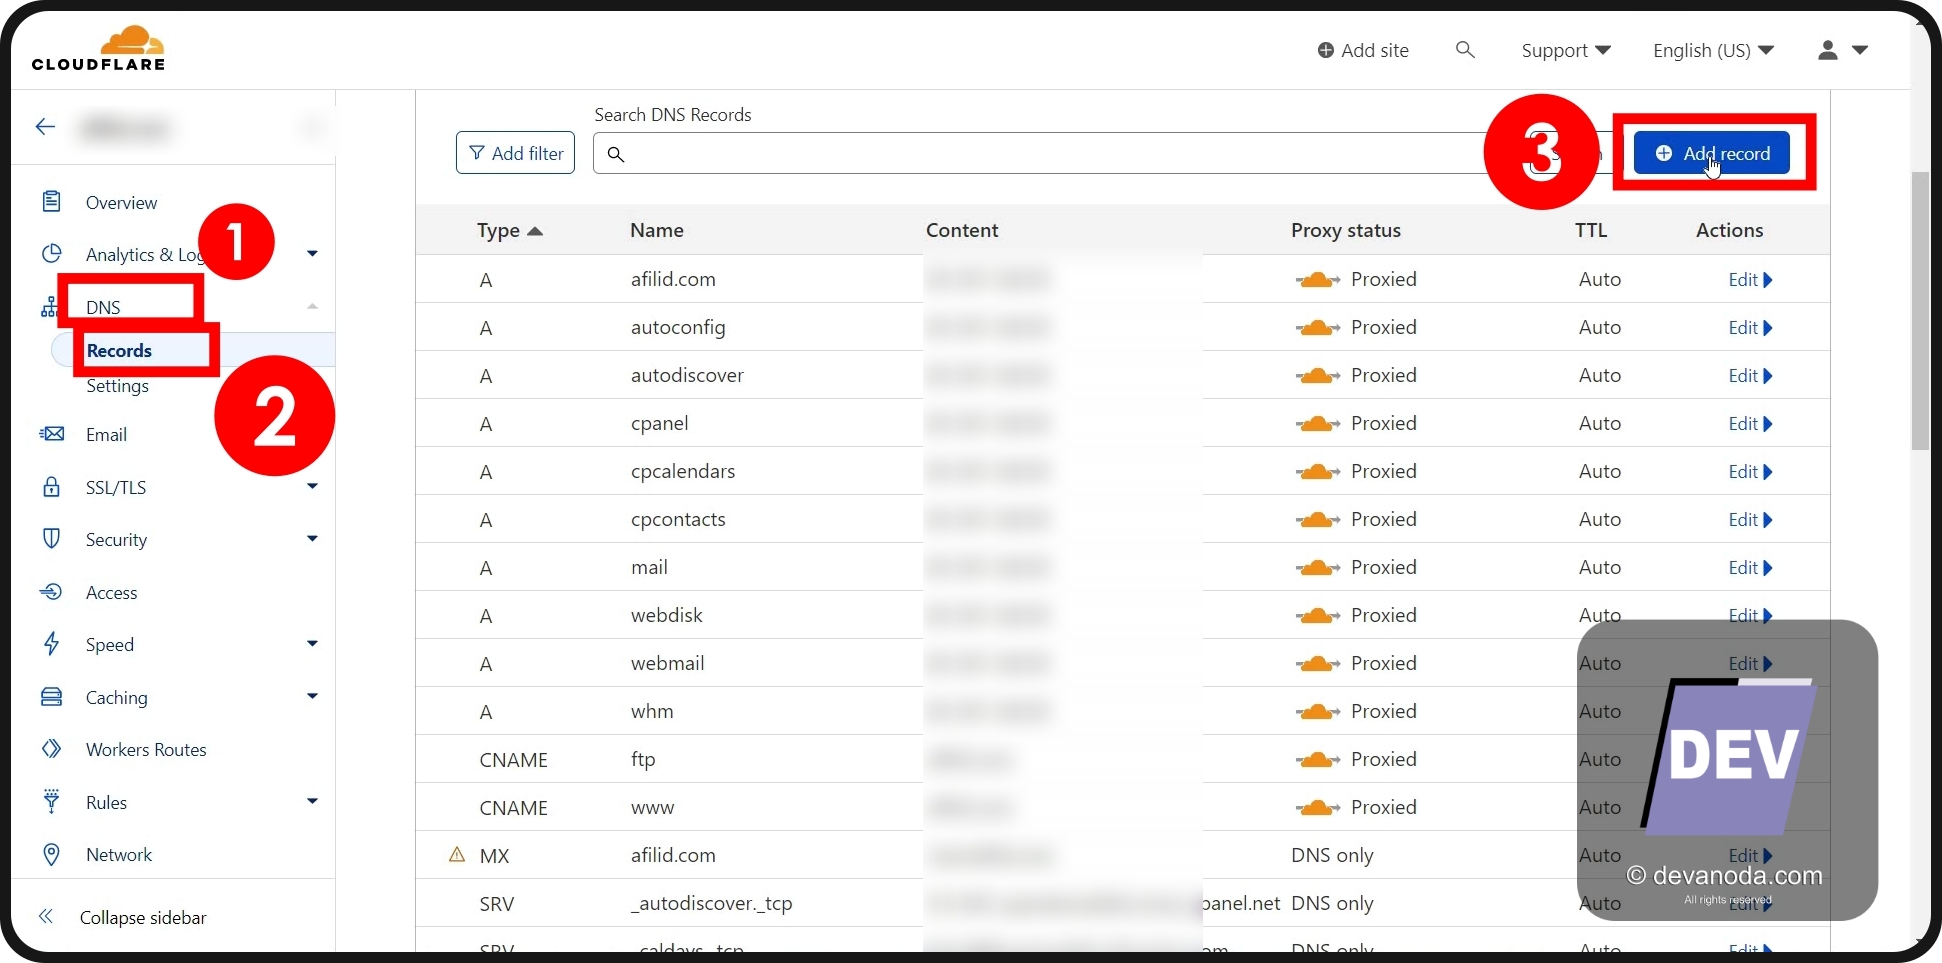Image resolution: width=1942 pixels, height=963 pixels.
Task: Open the Overview menu item
Action: pyautogui.click(x=121, y=202)
